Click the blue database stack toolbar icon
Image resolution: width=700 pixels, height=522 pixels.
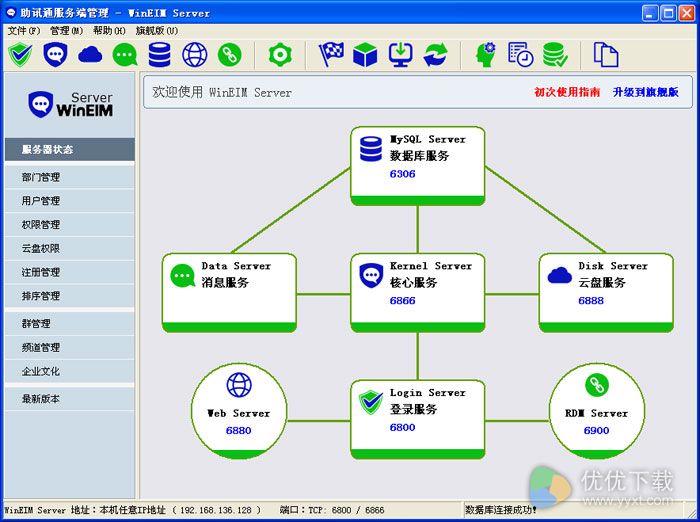click(159, 54)
